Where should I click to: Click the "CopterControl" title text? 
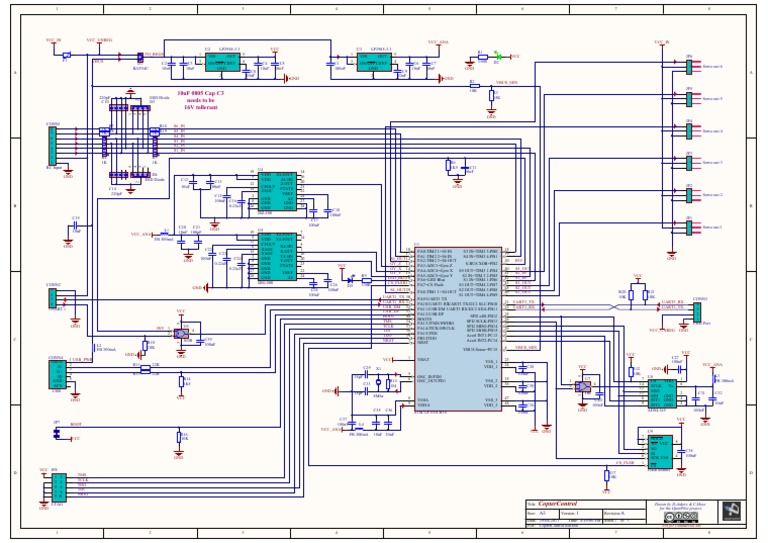coord(557,504)
